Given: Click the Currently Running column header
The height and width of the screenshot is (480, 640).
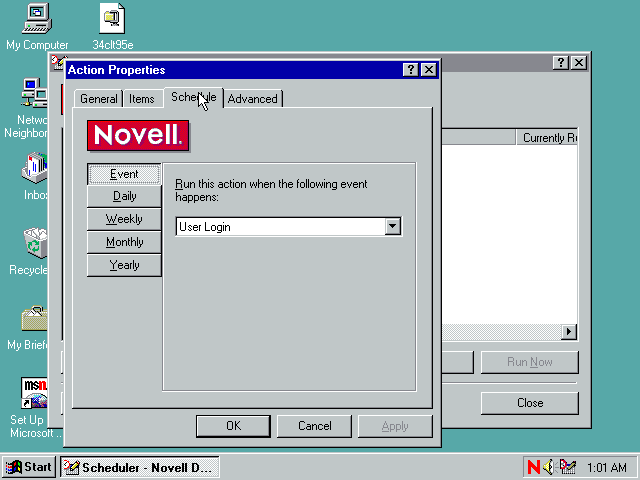Looking at the screenshot, I should 547,138.
